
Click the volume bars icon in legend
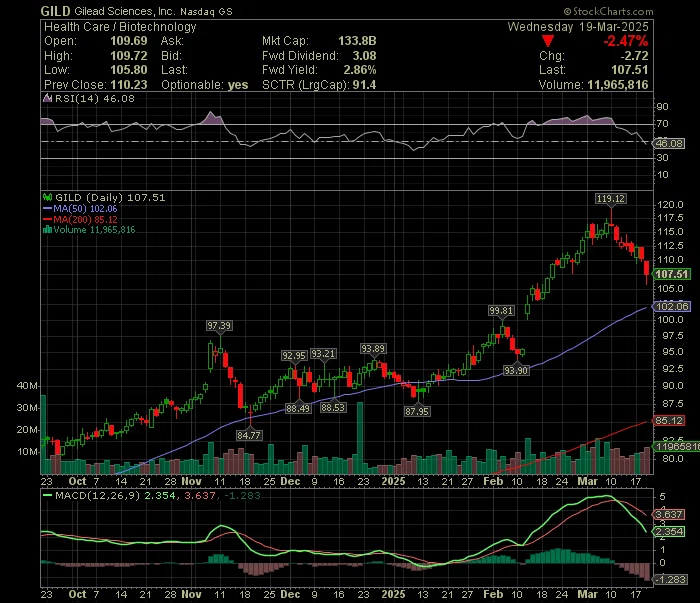point(47,230)
